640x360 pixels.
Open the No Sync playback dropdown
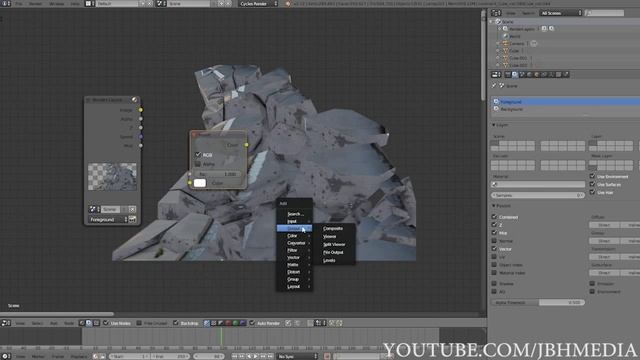click(298, 356)
